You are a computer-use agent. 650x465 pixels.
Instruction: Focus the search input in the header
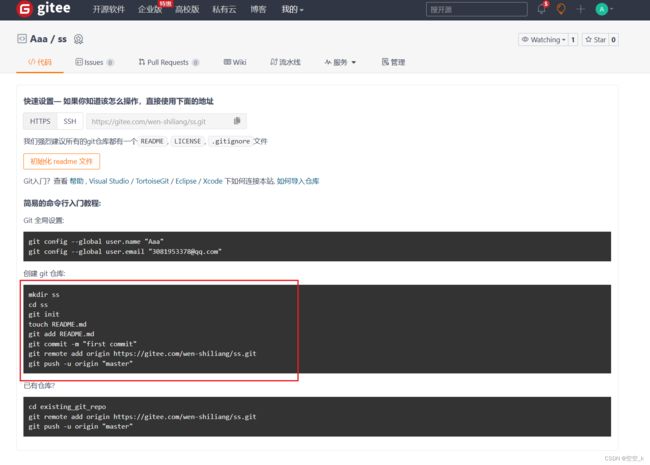pos(477,9)
